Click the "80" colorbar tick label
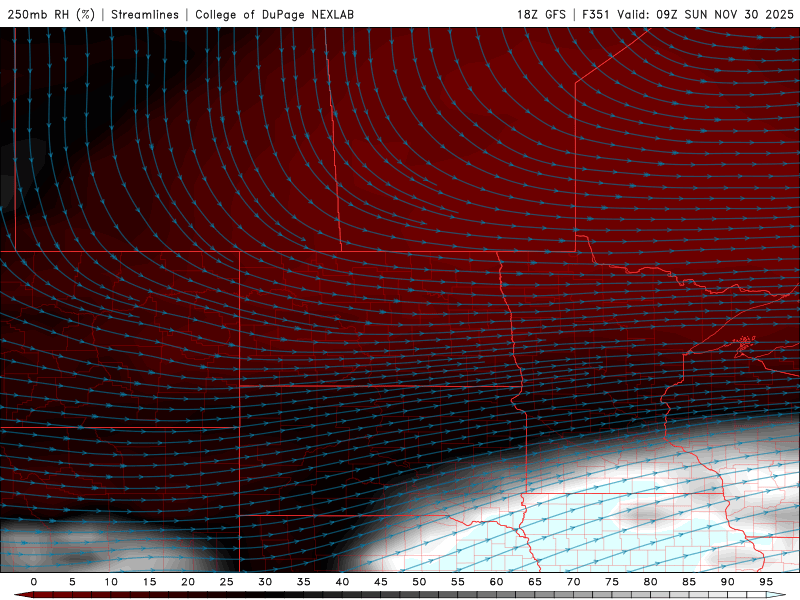The height and width of the screenshot is (600, 800). [x=650, y=582]
